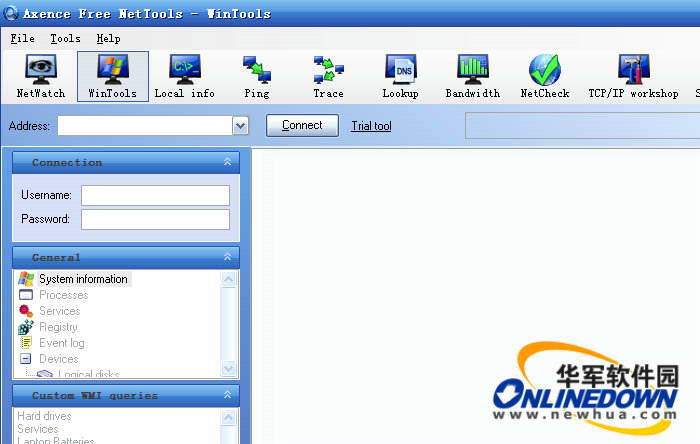Open the DNS Lookup tool

(x=400, y=76)
